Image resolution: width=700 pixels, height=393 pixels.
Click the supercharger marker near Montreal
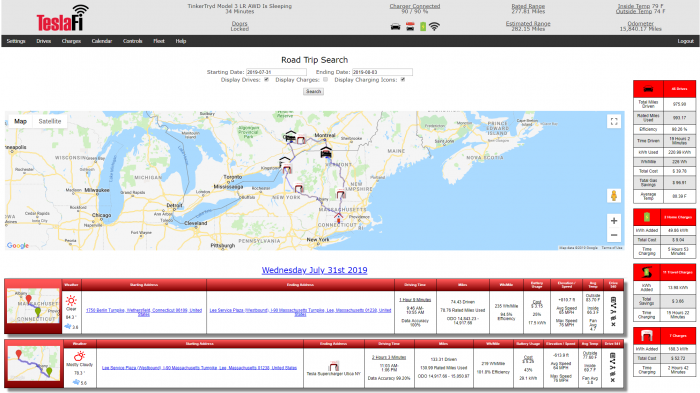tap(301, 140)
